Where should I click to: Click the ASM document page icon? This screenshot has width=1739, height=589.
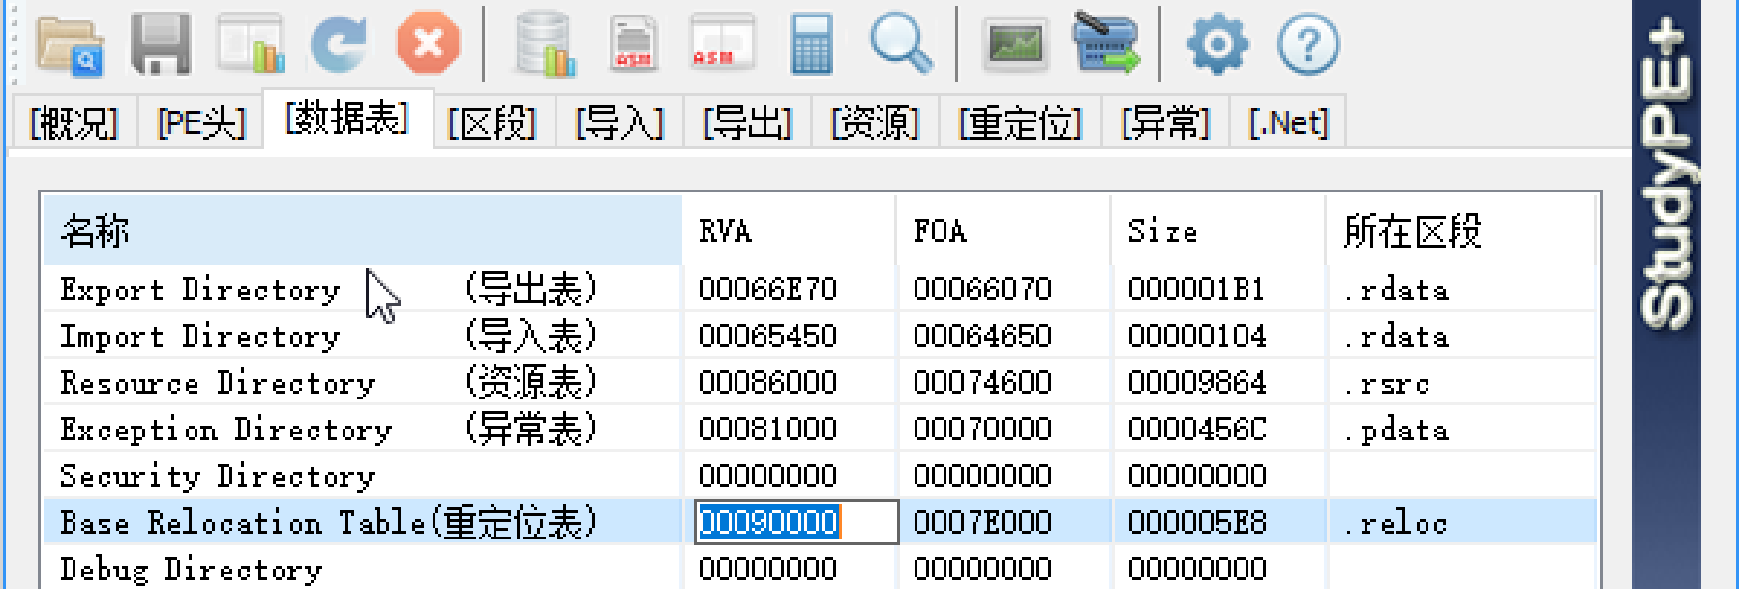click(634, 45)
